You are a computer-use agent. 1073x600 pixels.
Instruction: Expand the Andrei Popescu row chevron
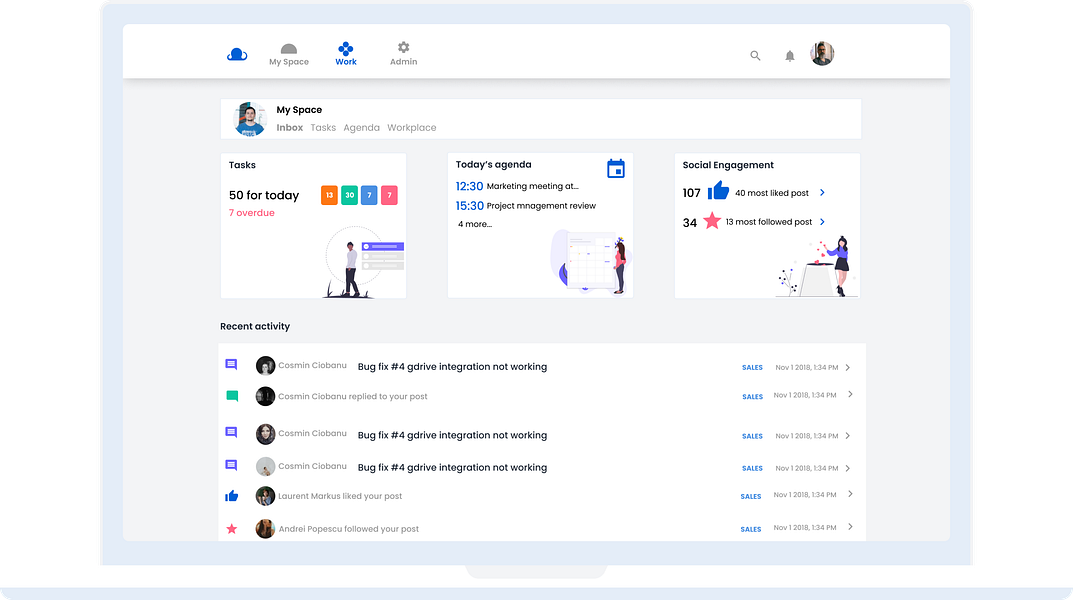click(x=850, y=527)
